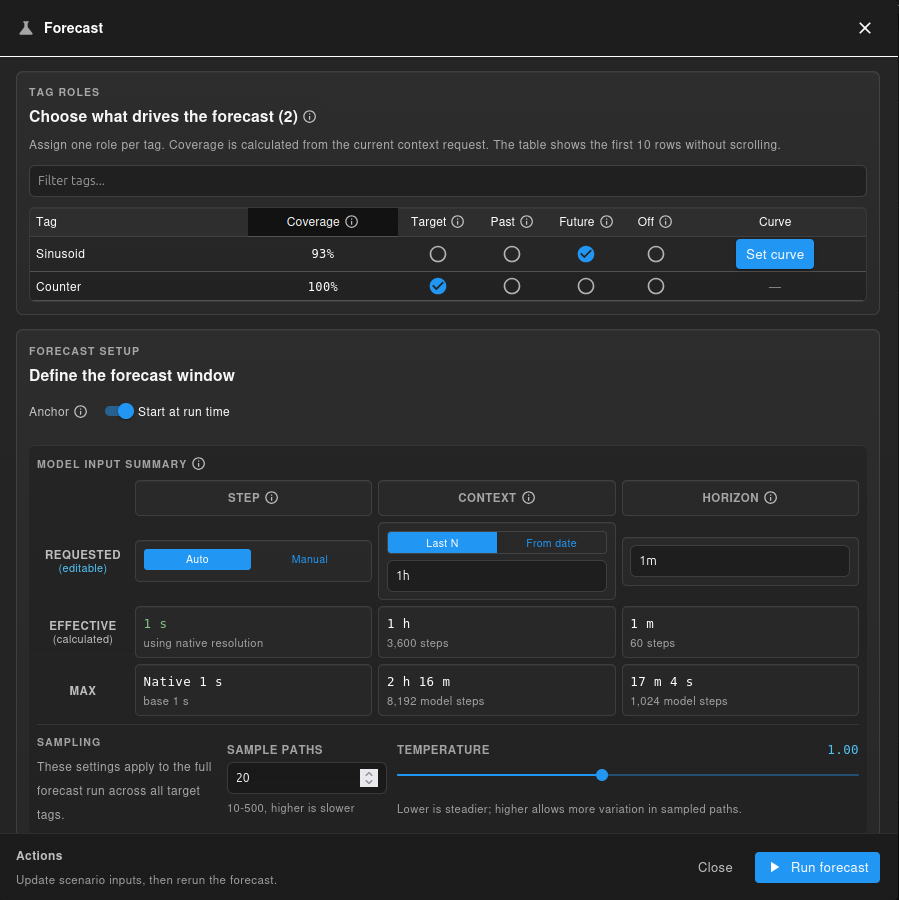Click the context duration field showing 1h

(497, 576)
